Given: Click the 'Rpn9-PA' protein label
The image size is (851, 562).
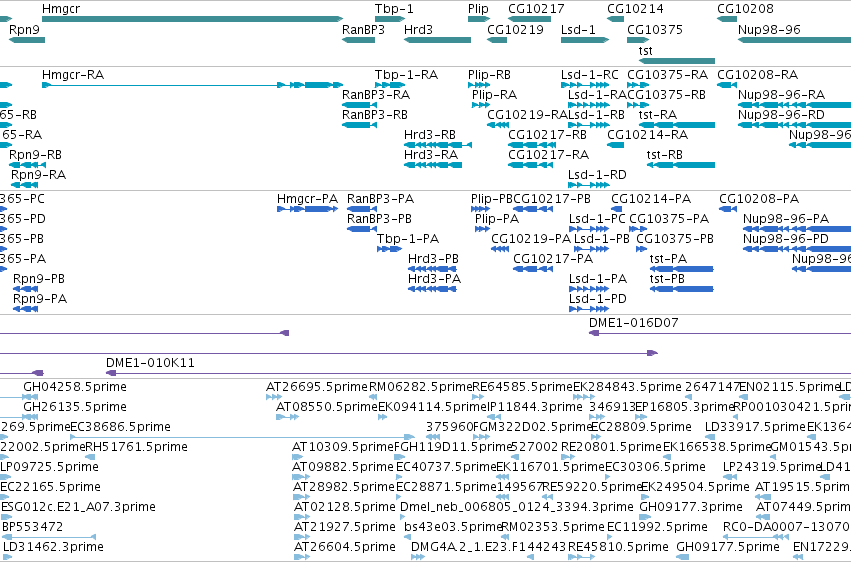Looking at the screenshot, I should pos(40,299).
